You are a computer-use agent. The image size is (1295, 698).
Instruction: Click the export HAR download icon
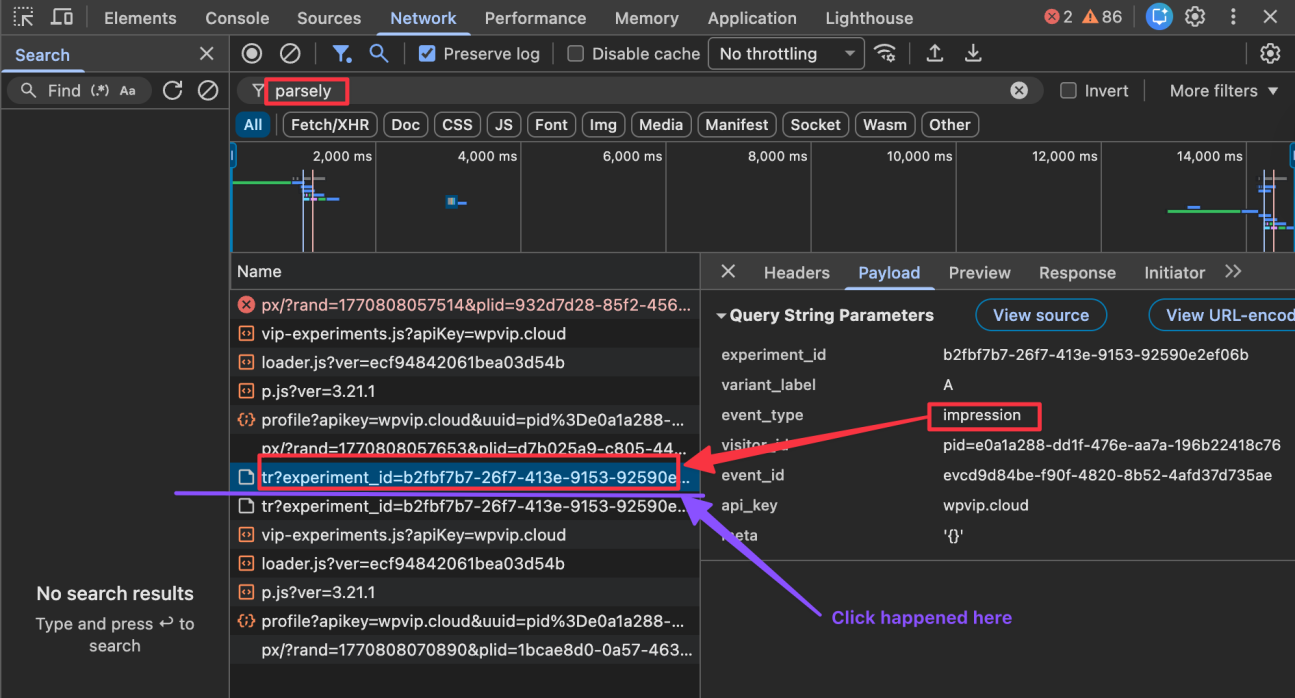(973, 53)
